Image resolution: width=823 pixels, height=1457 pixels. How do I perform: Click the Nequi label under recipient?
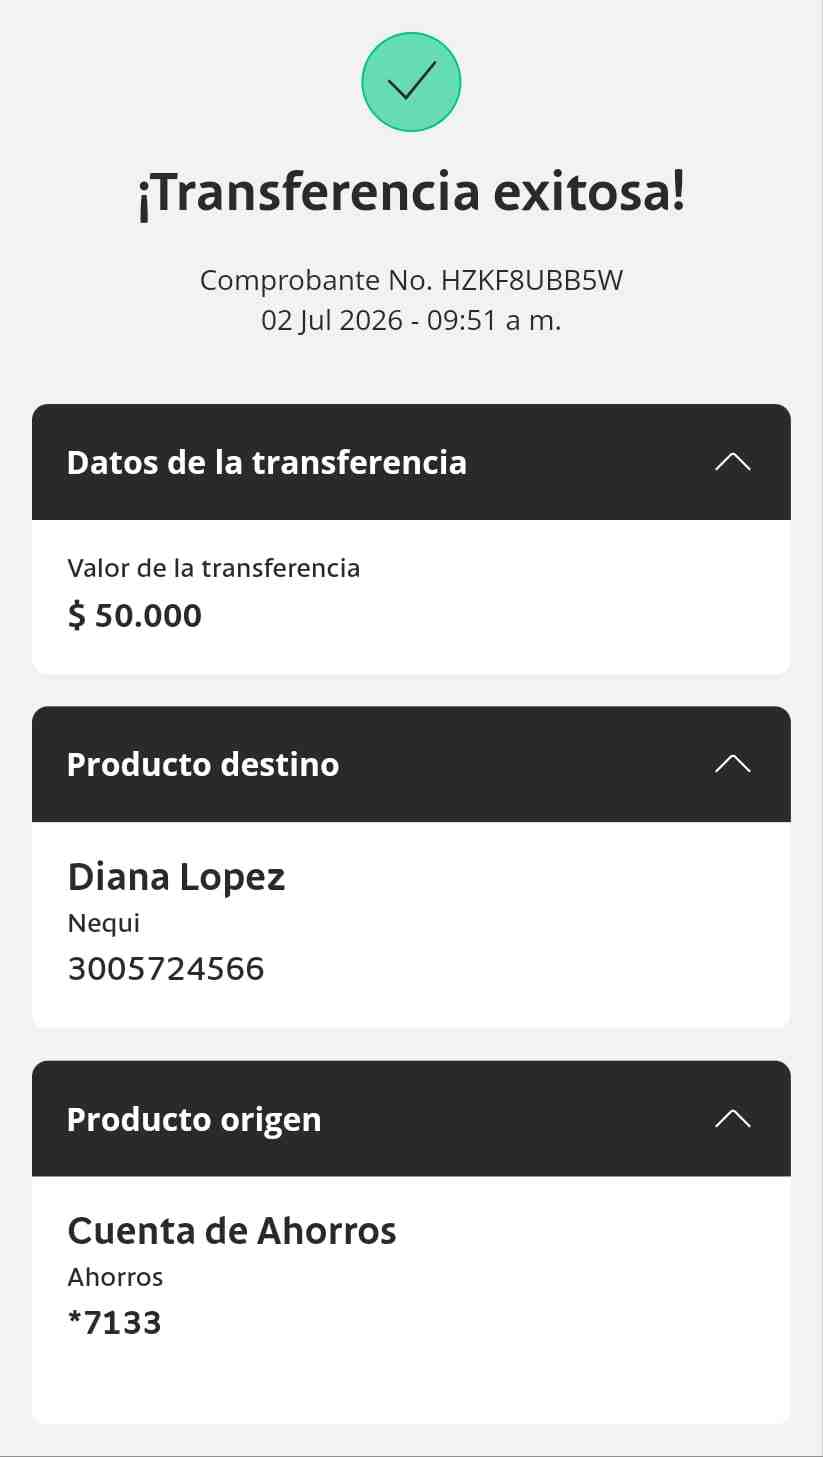(104, 924)
